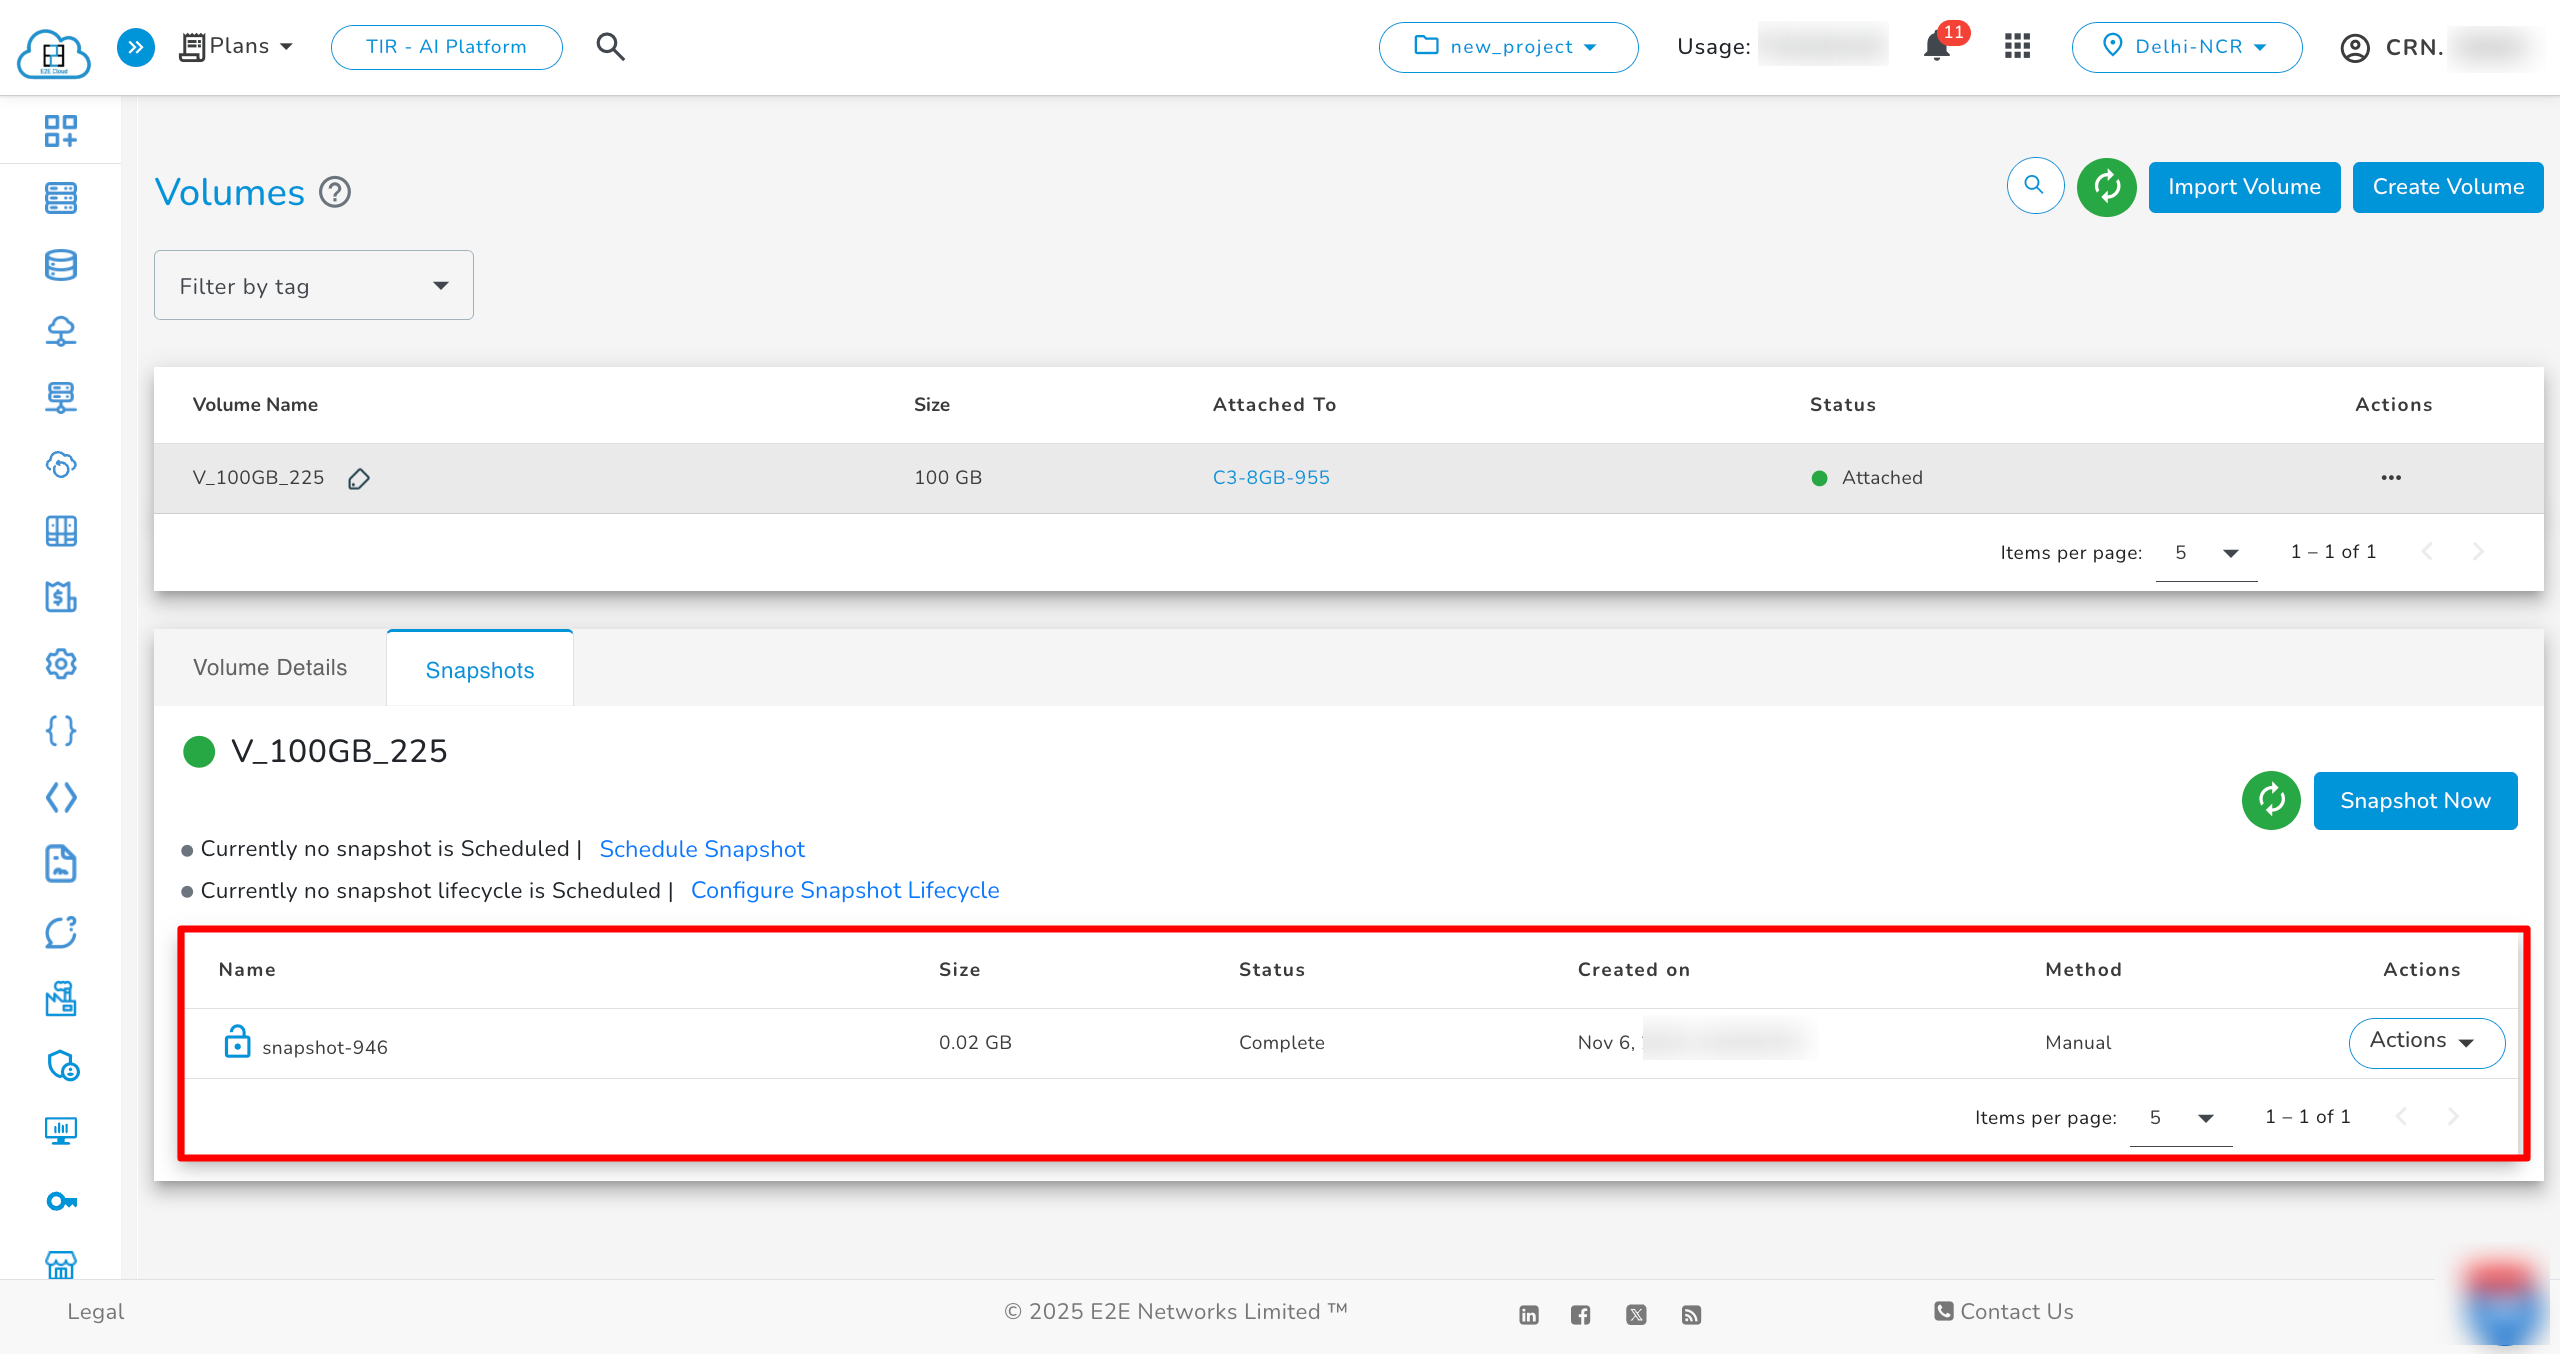Refresh snapshots next to Snapshot Now
Image resolution: width=2560 pixels, height=1354 pixels.
click(2271, 800)
